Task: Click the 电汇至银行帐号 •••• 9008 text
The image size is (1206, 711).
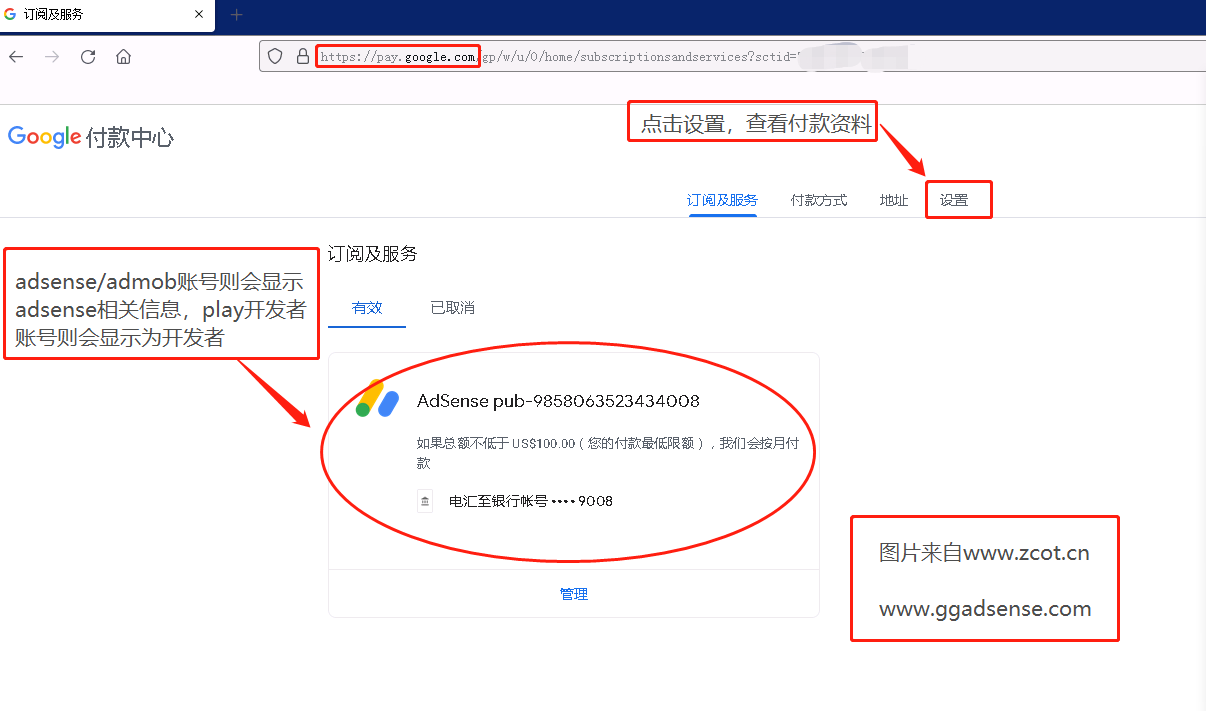Action: [531, 501]
